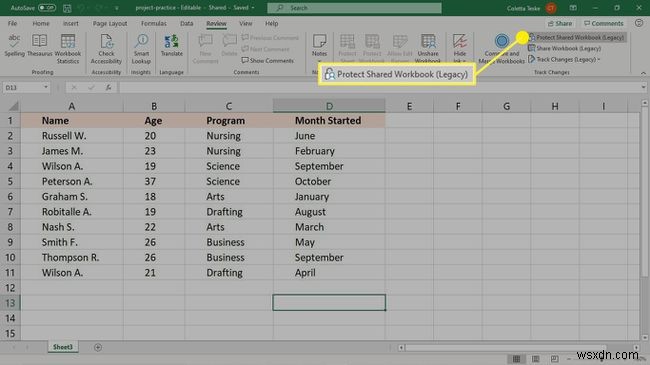Open the file name dropdown in title bar

253,8
